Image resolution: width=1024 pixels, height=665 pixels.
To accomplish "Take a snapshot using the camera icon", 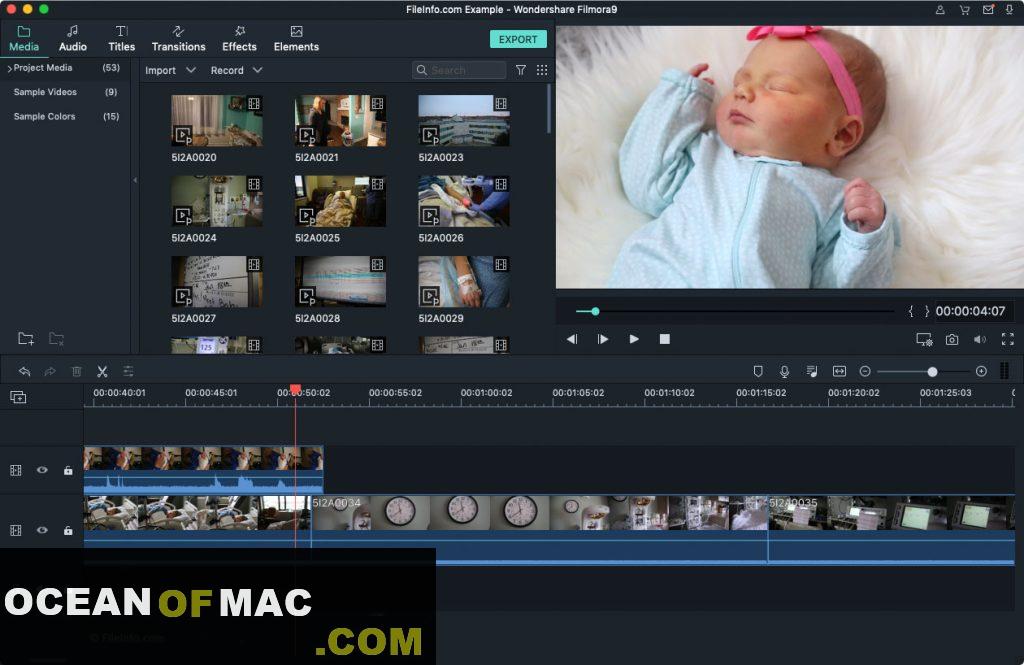I will (x=951, y=339).
